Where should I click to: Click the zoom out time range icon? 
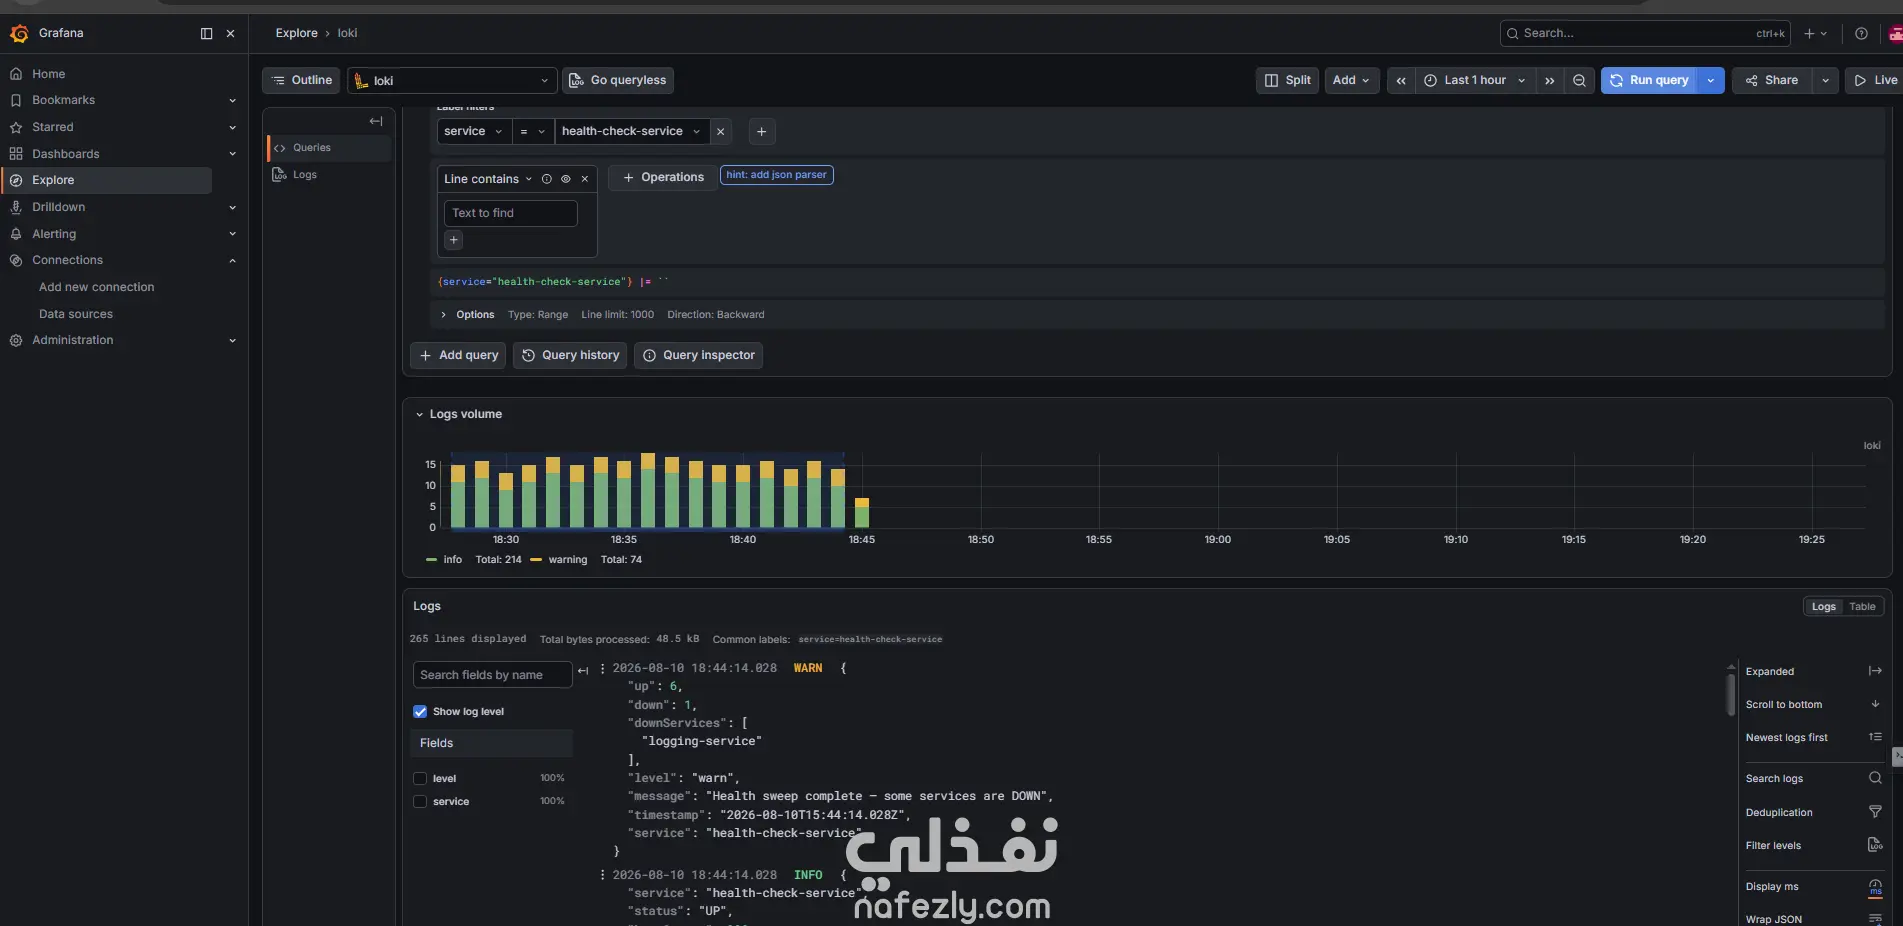pyautogui.click(x=1579, y=81)
